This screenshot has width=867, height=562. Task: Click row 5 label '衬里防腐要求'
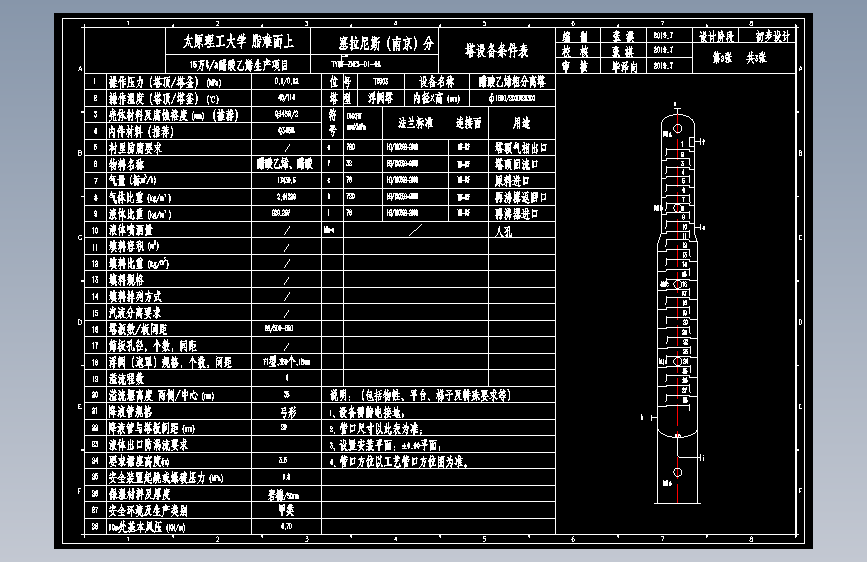tap(135, 148)
